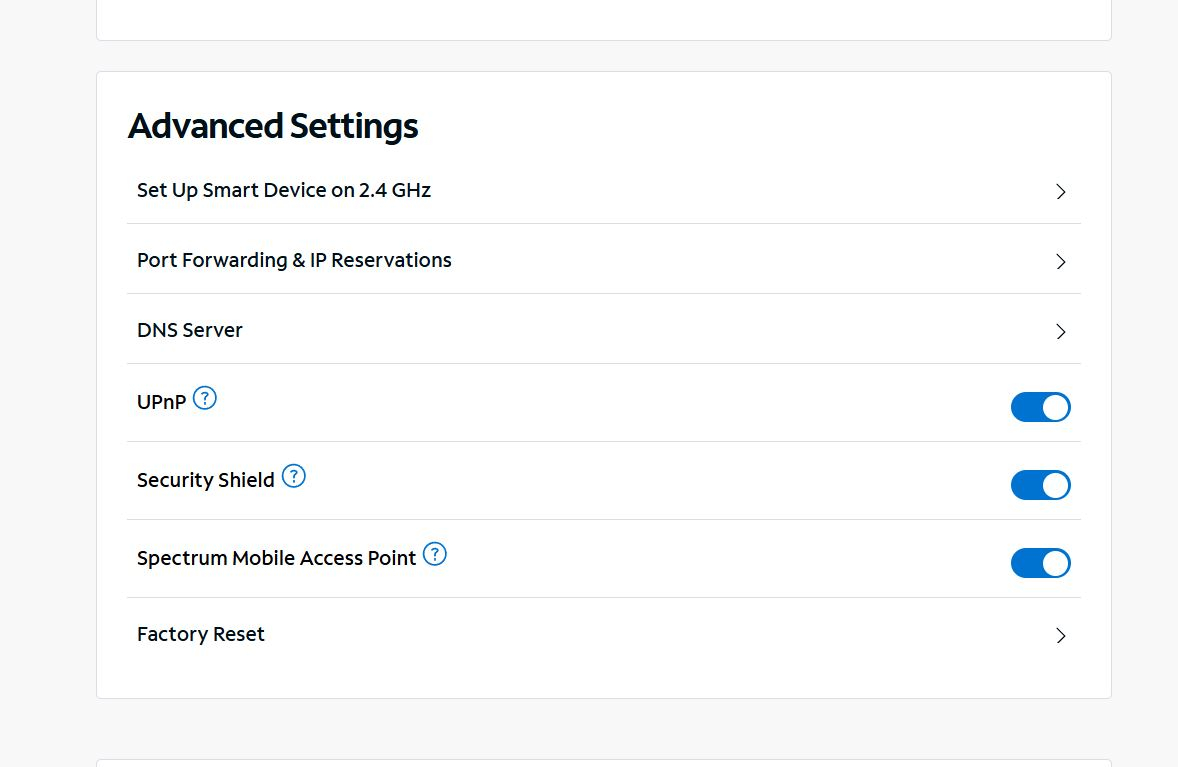Click chevron beside Set Up Smart Device
Screen dimensions: 1178x767
tap(1061, 192)
